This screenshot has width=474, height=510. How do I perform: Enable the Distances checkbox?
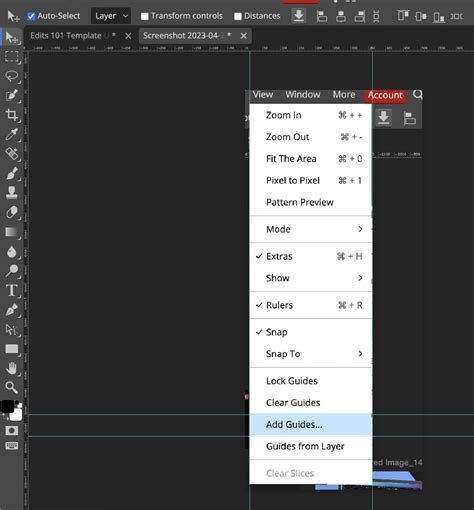pyautogui.click(x=238, y=16)
